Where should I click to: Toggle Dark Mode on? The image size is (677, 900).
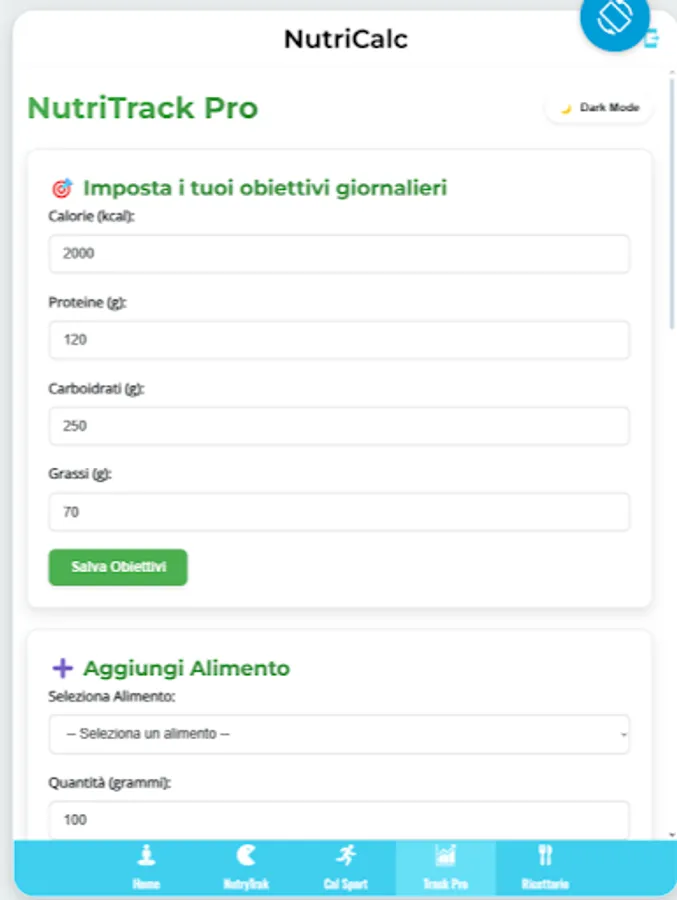pos(597,106)
